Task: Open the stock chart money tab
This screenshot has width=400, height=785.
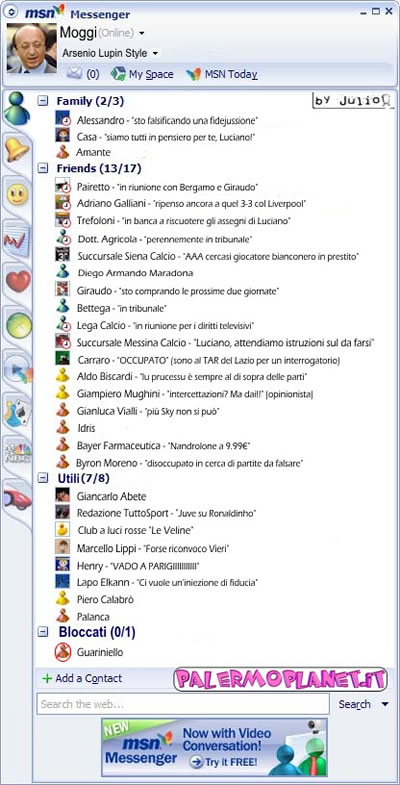Action: 17,240
